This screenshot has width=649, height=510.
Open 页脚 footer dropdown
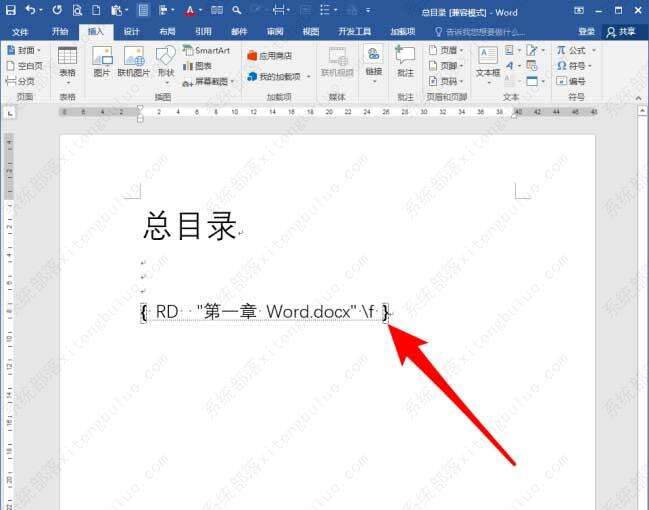[x=462, y=66]
